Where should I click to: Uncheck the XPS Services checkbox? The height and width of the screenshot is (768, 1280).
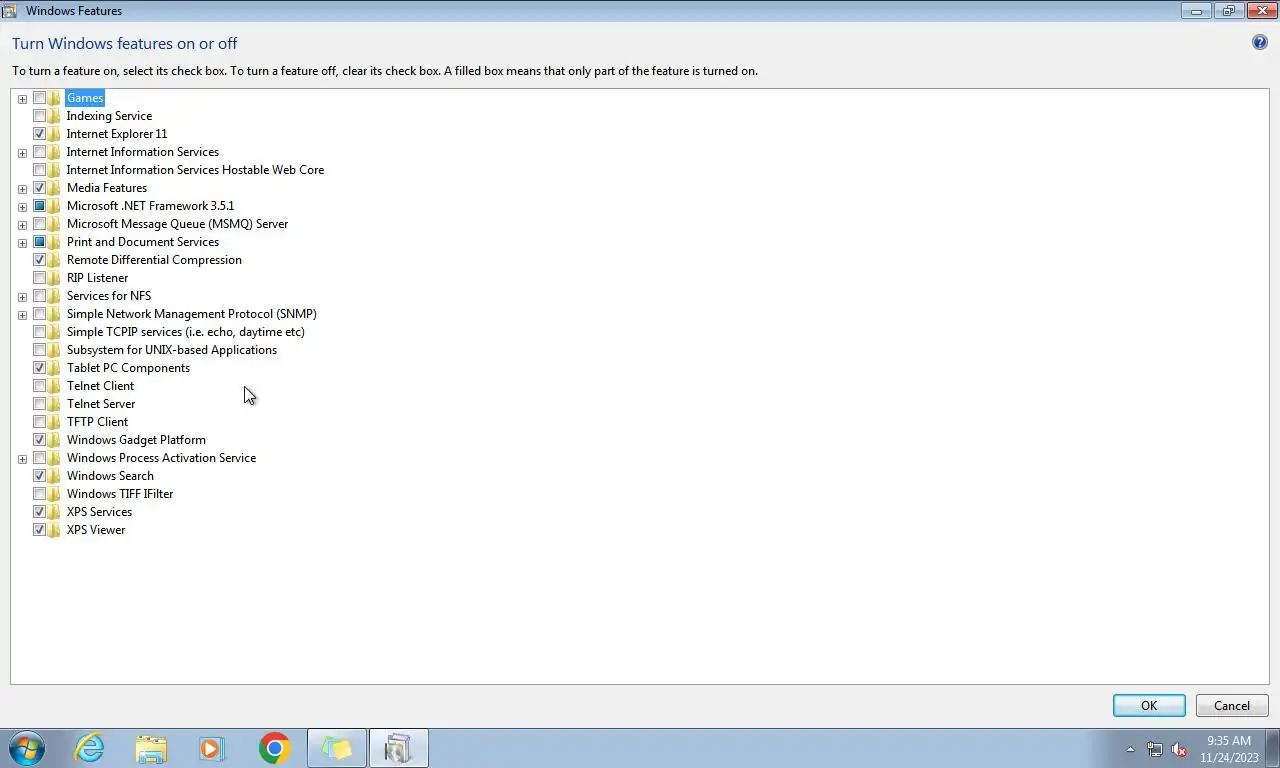click(40, 512)
